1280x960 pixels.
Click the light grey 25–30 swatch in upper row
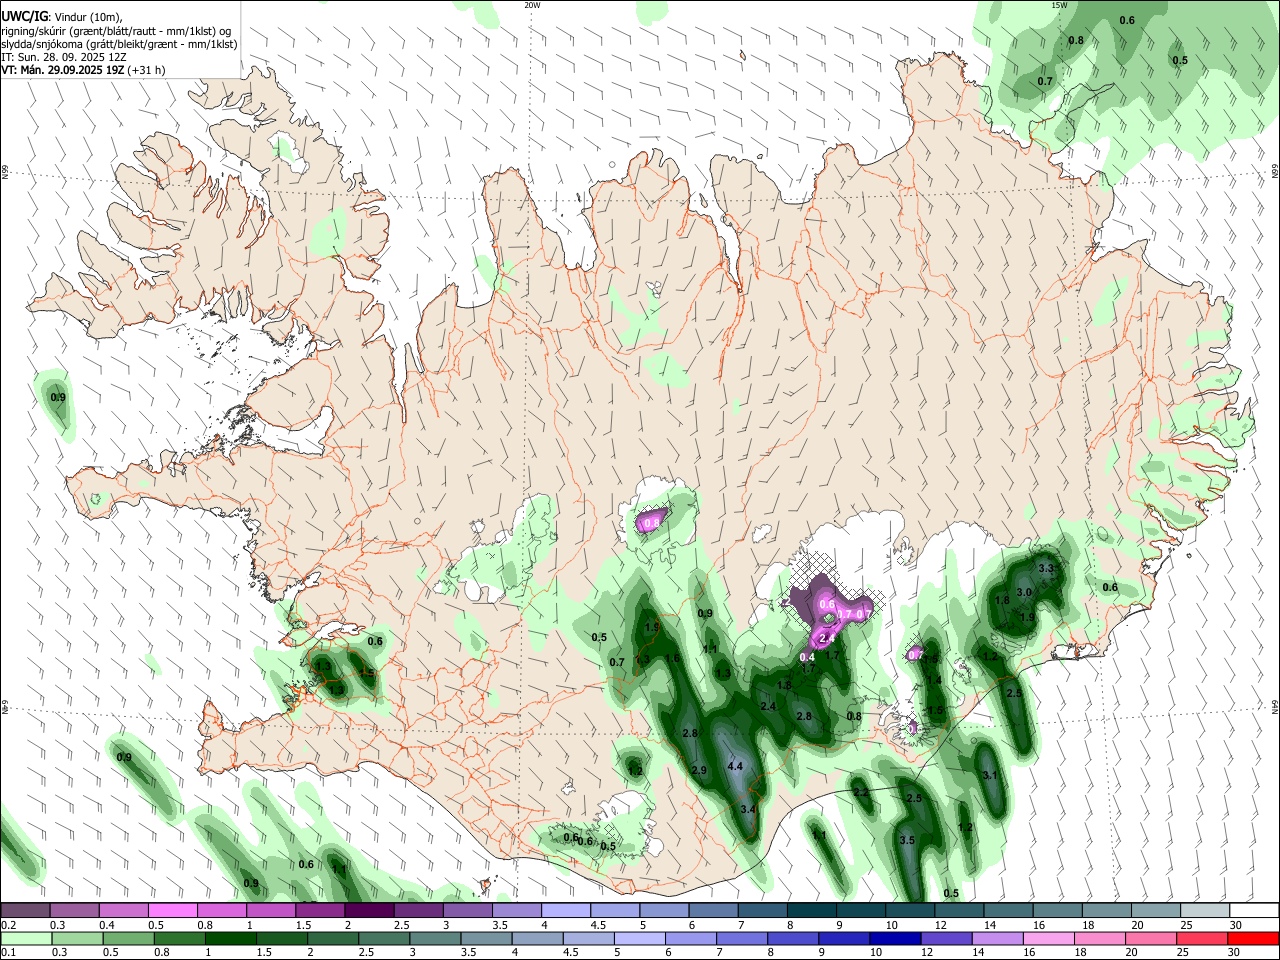1204,911
